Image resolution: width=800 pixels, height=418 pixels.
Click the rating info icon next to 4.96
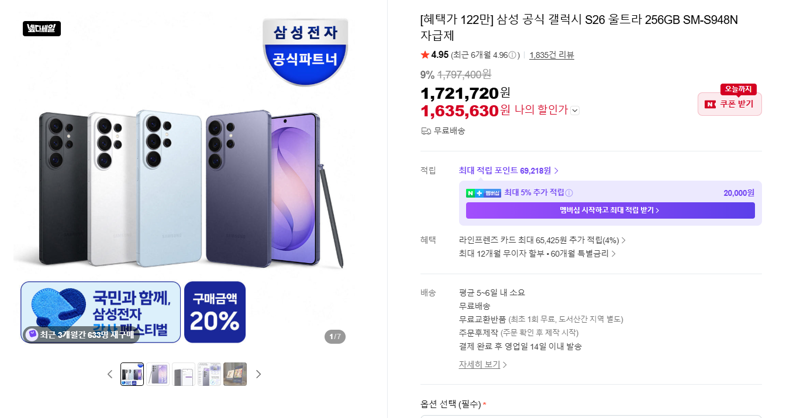[x=512, y=55]
